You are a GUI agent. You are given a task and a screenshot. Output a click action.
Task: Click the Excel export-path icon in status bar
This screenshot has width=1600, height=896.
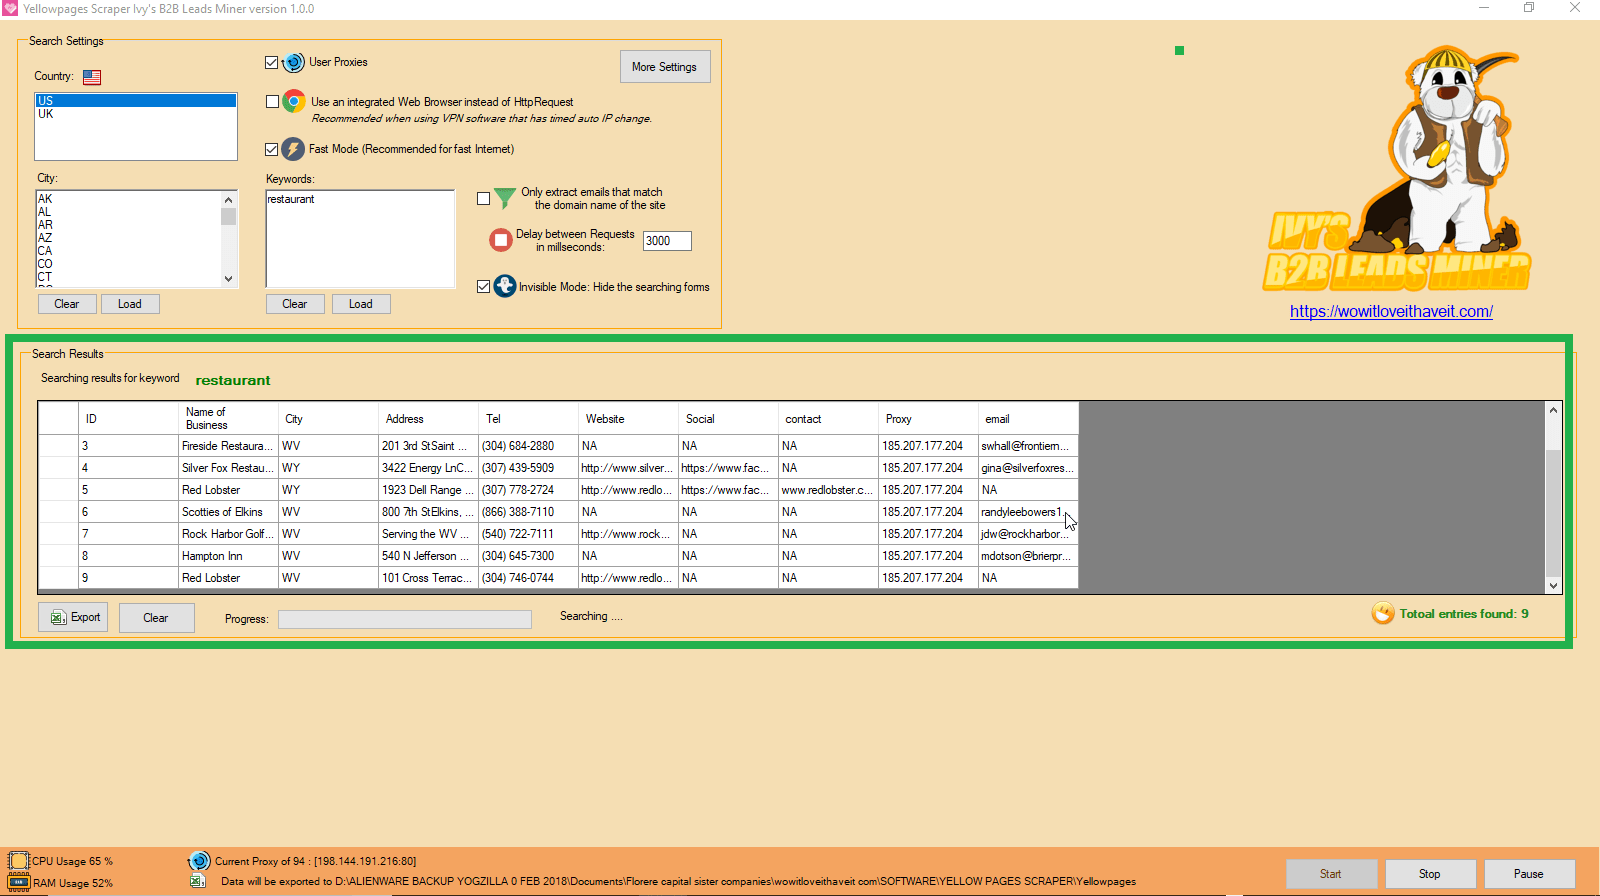tap(198, 881)
